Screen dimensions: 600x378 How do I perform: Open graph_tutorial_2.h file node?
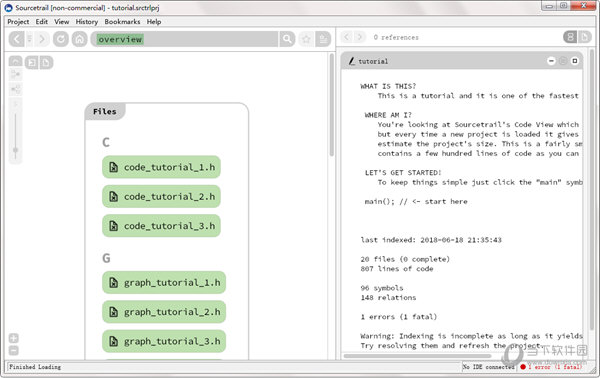point(164,312)
